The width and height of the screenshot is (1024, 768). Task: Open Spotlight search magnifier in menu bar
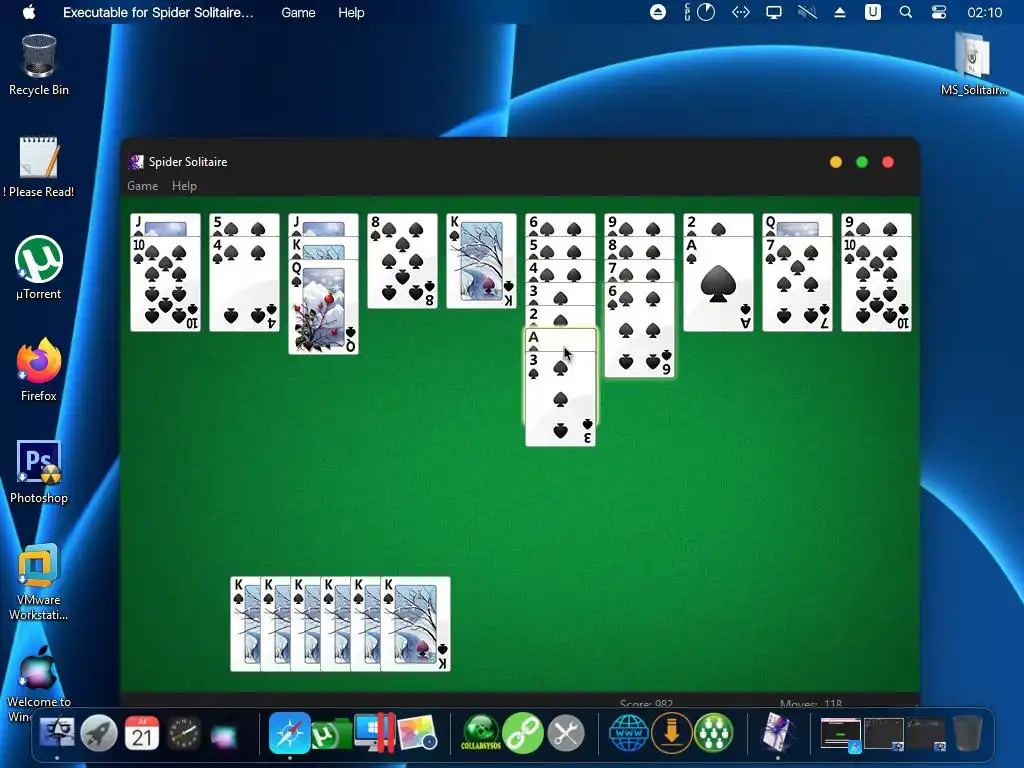coord(905,12)
